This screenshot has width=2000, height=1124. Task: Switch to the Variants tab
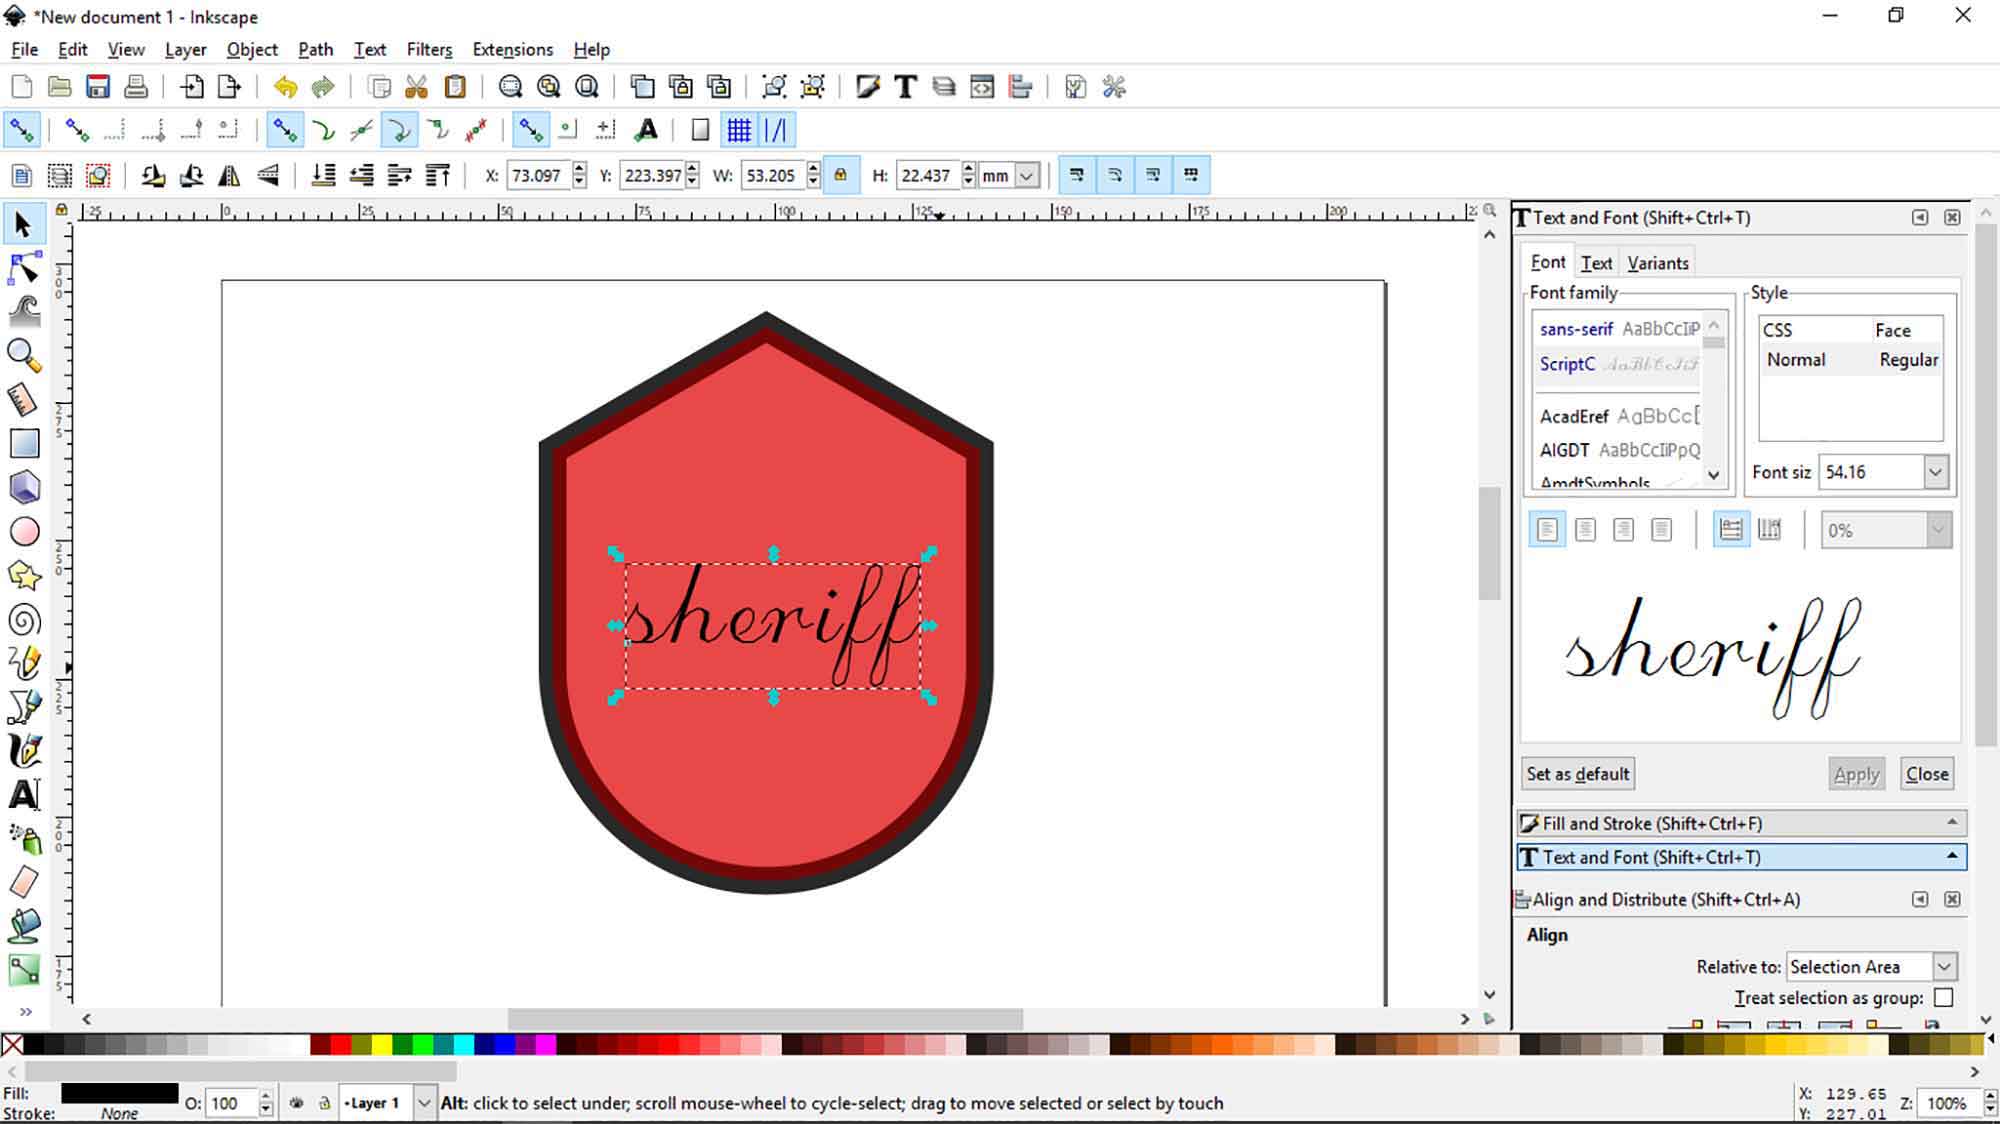1658,264
